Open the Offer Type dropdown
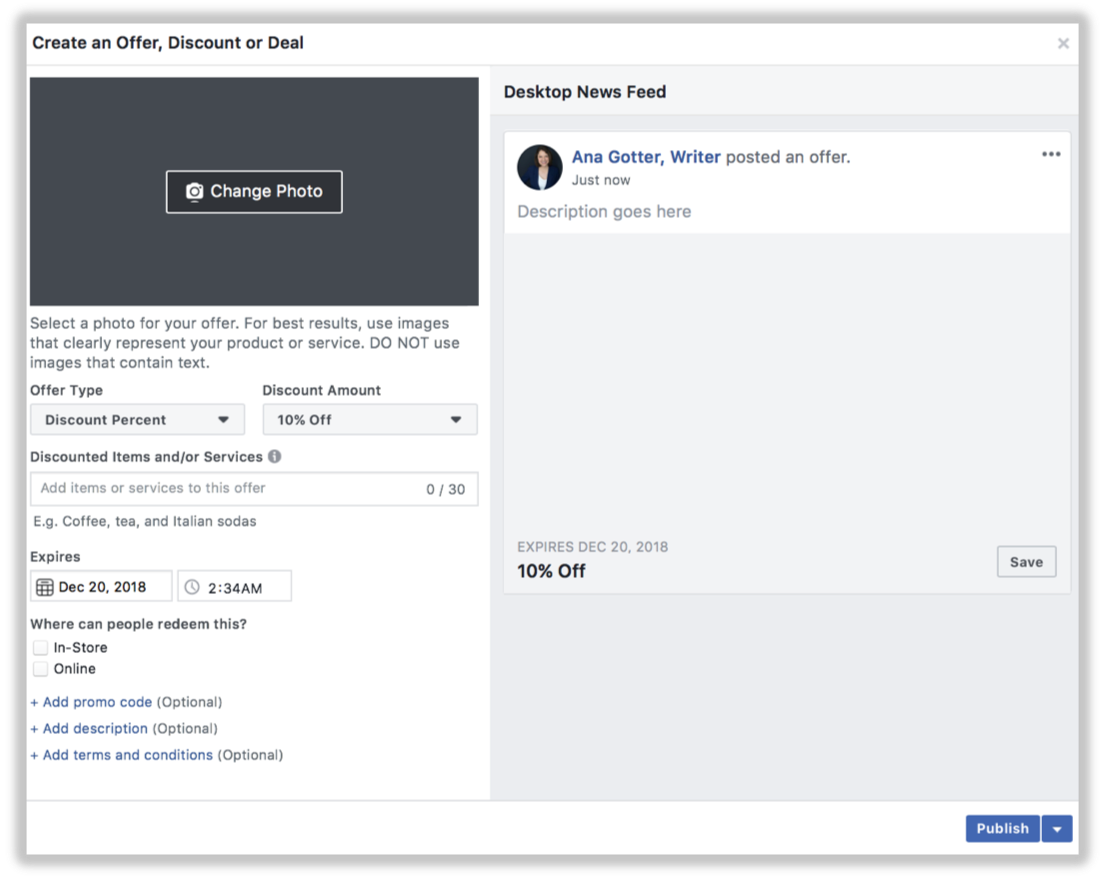The image size is (1102, 879). click(137, 419)
